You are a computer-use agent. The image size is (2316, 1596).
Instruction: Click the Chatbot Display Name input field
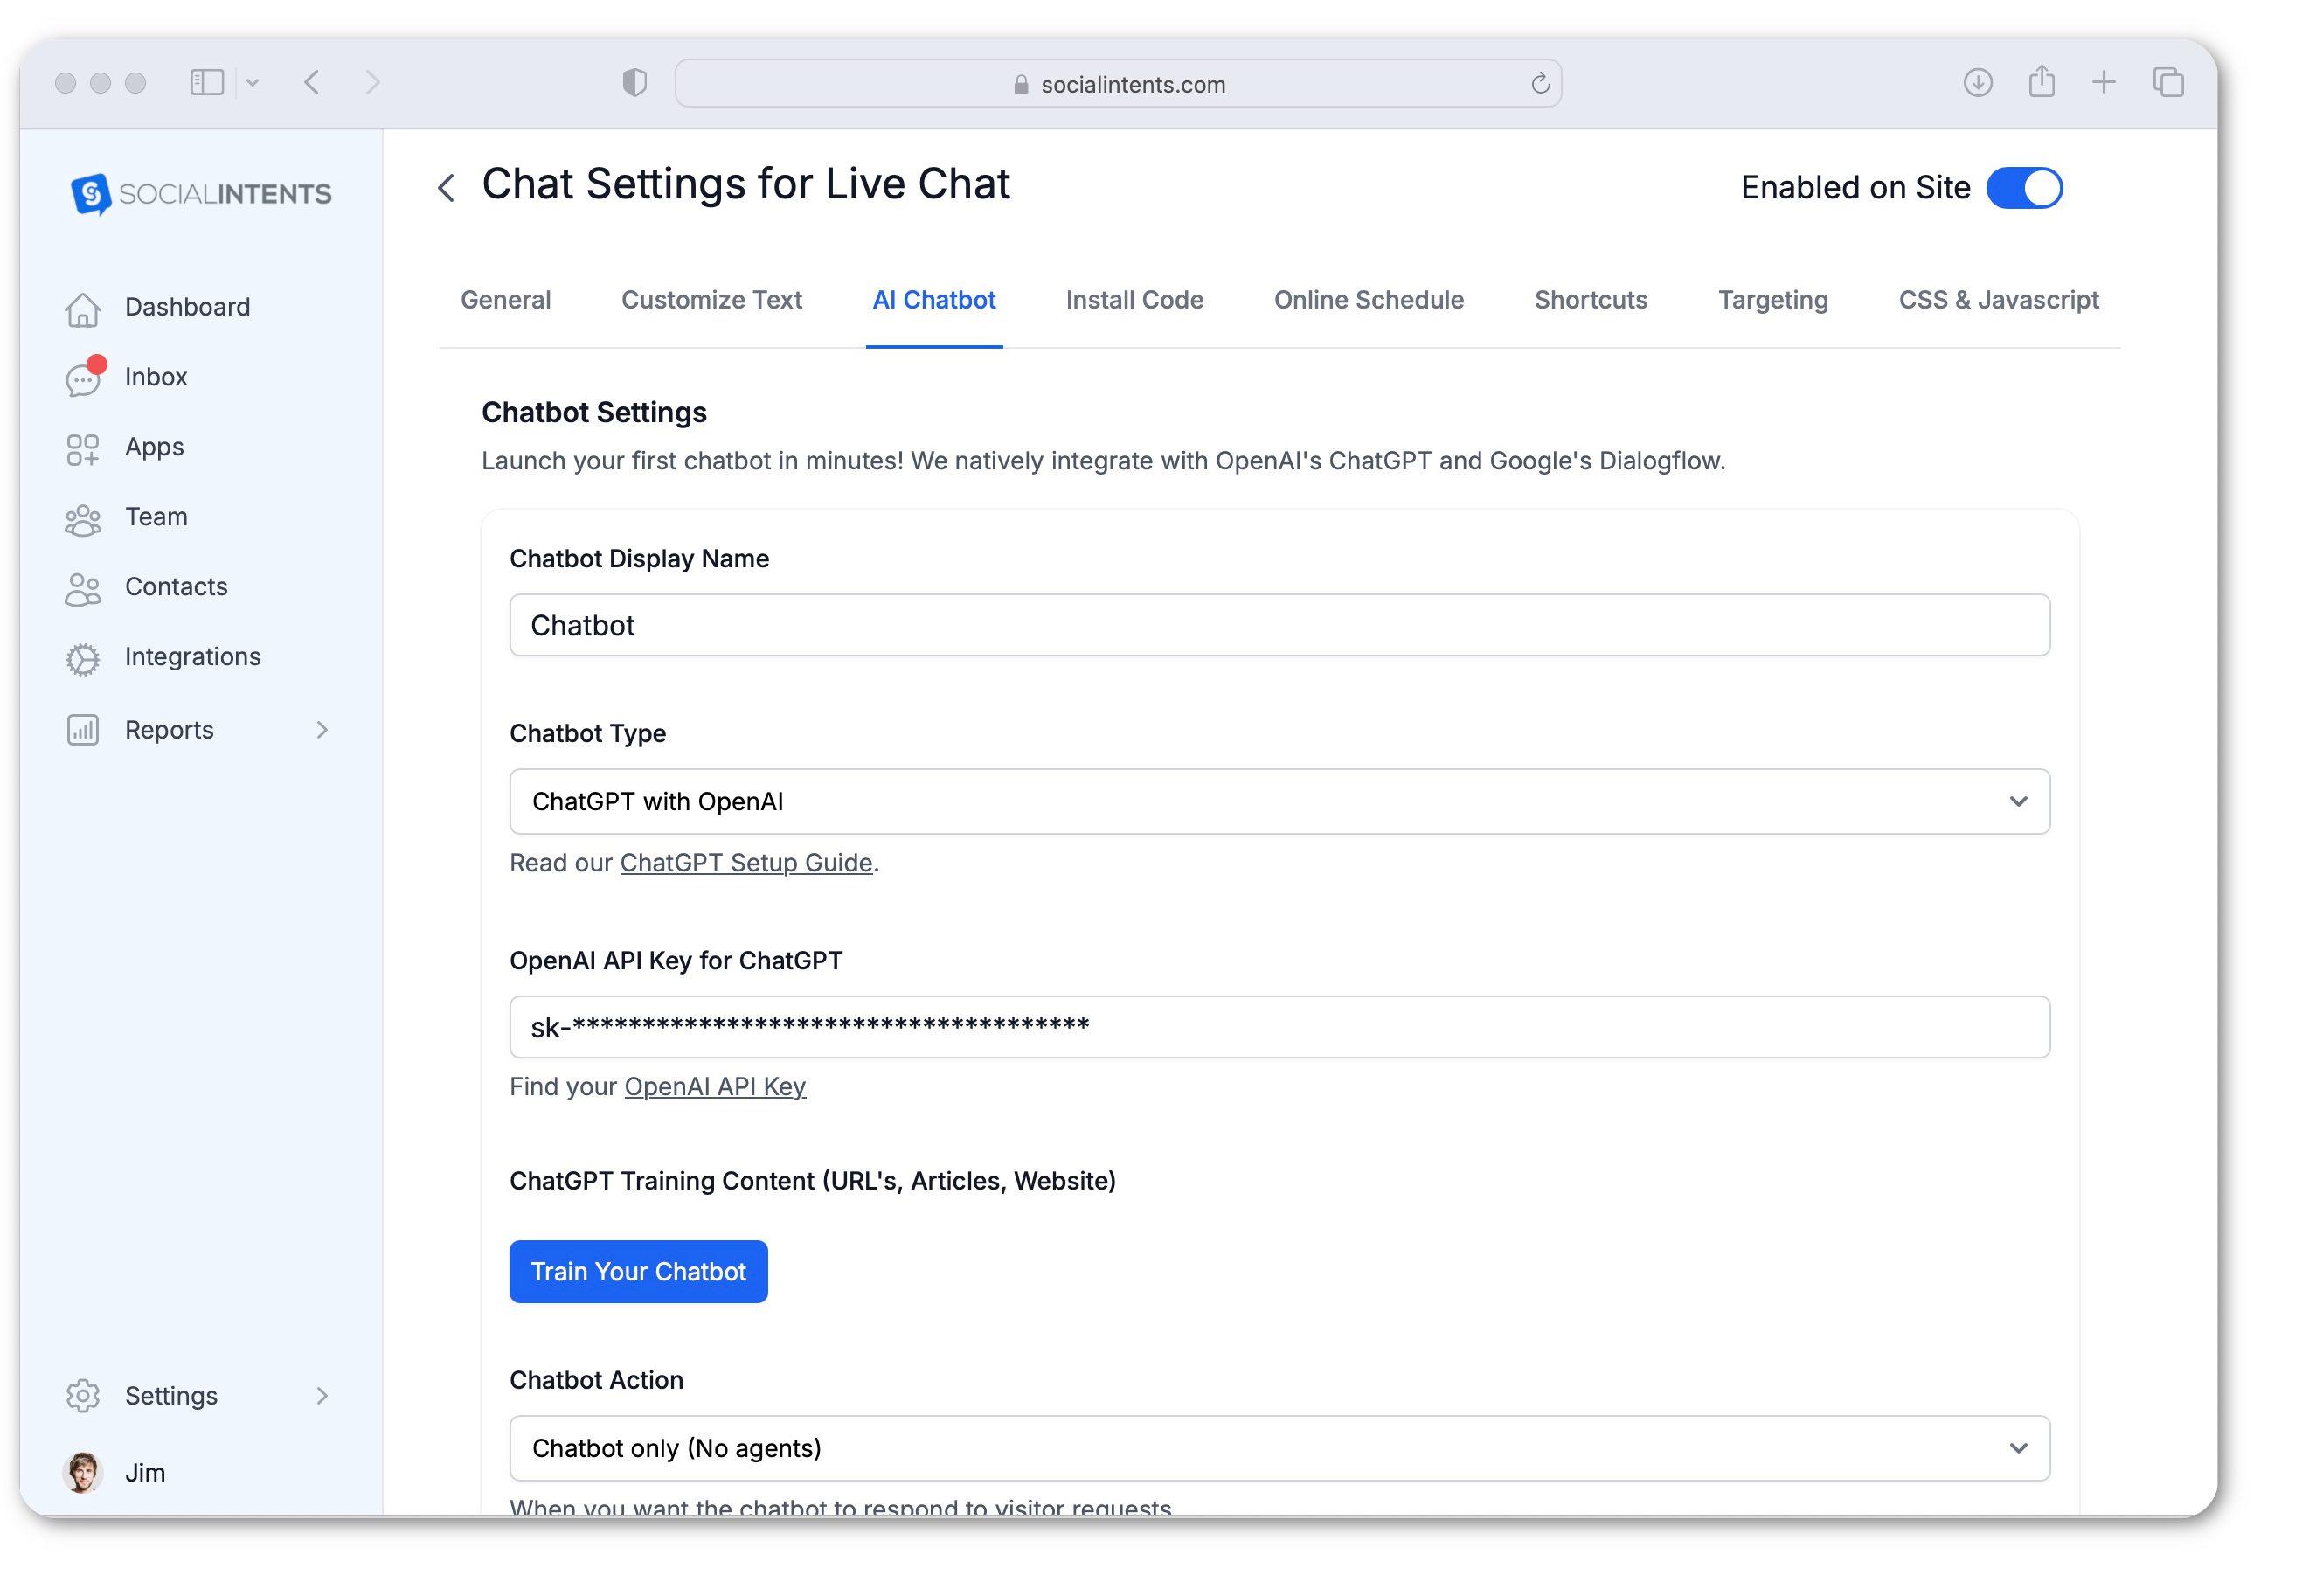tap(1279, 625)
